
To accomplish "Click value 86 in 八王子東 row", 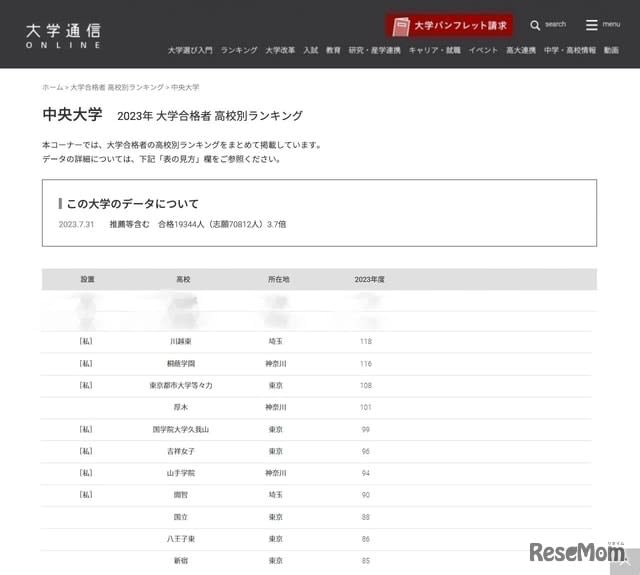I will [x=366, y=539].
